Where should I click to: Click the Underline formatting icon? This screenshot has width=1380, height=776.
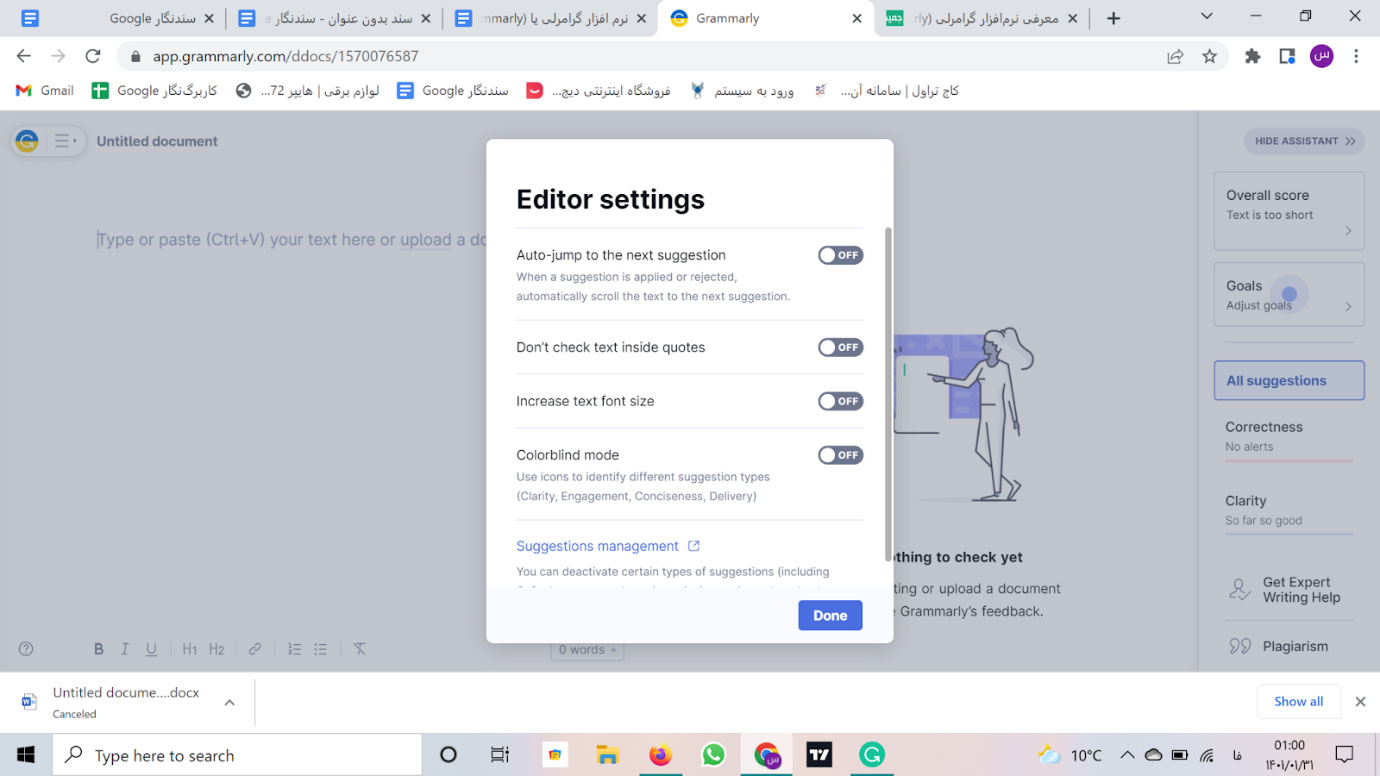coord(151,649)
